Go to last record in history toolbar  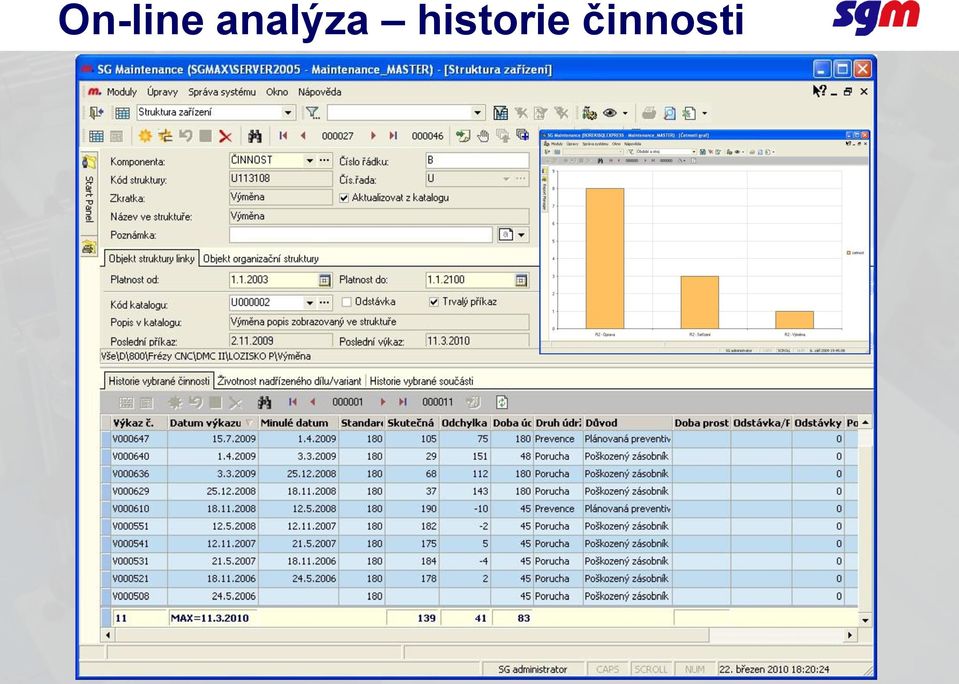[x=403, y=402]
